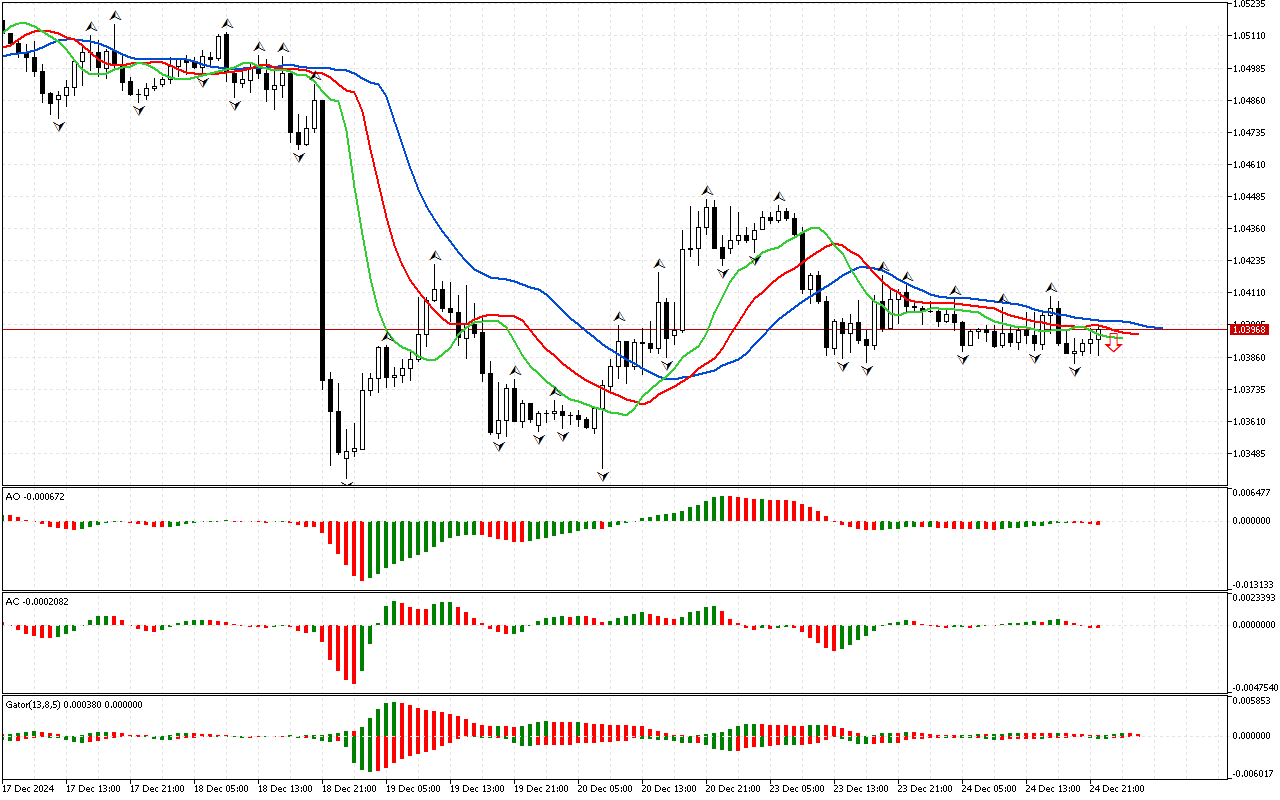Select the 1.04485 price level label

coord(1249,196)
